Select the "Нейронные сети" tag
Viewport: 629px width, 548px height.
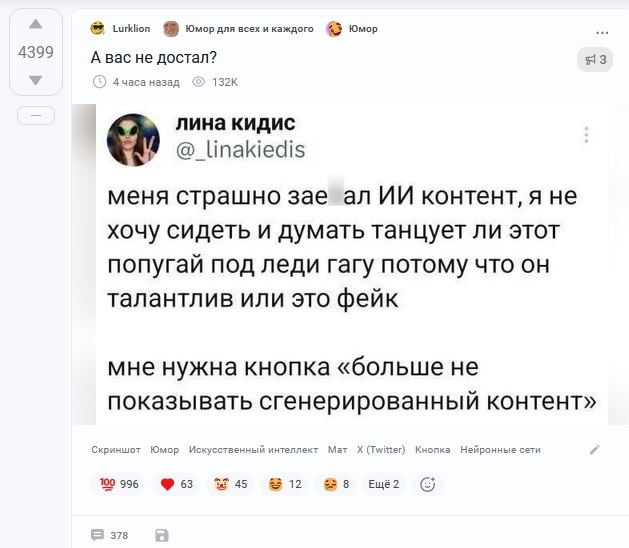[x=500, y=450]
